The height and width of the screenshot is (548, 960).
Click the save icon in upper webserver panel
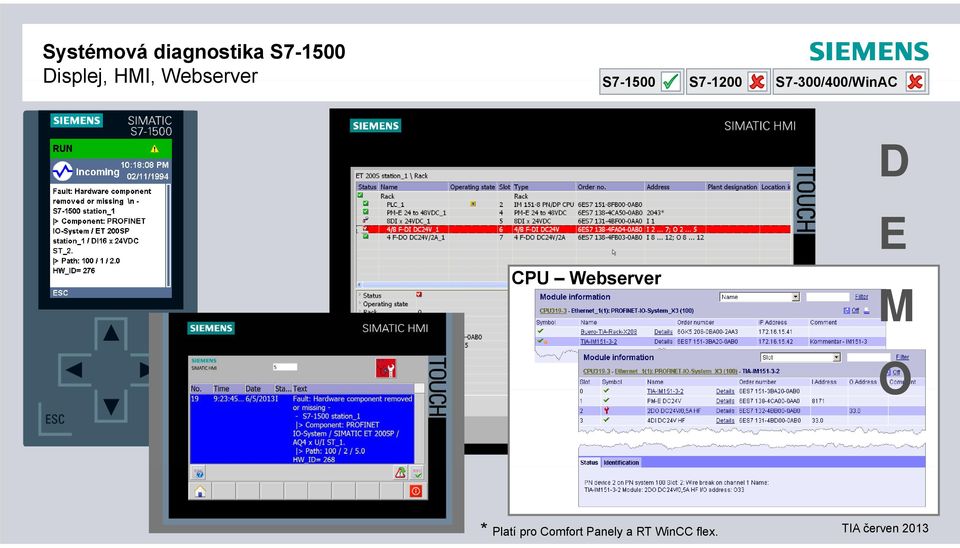(x=846, y=311)
